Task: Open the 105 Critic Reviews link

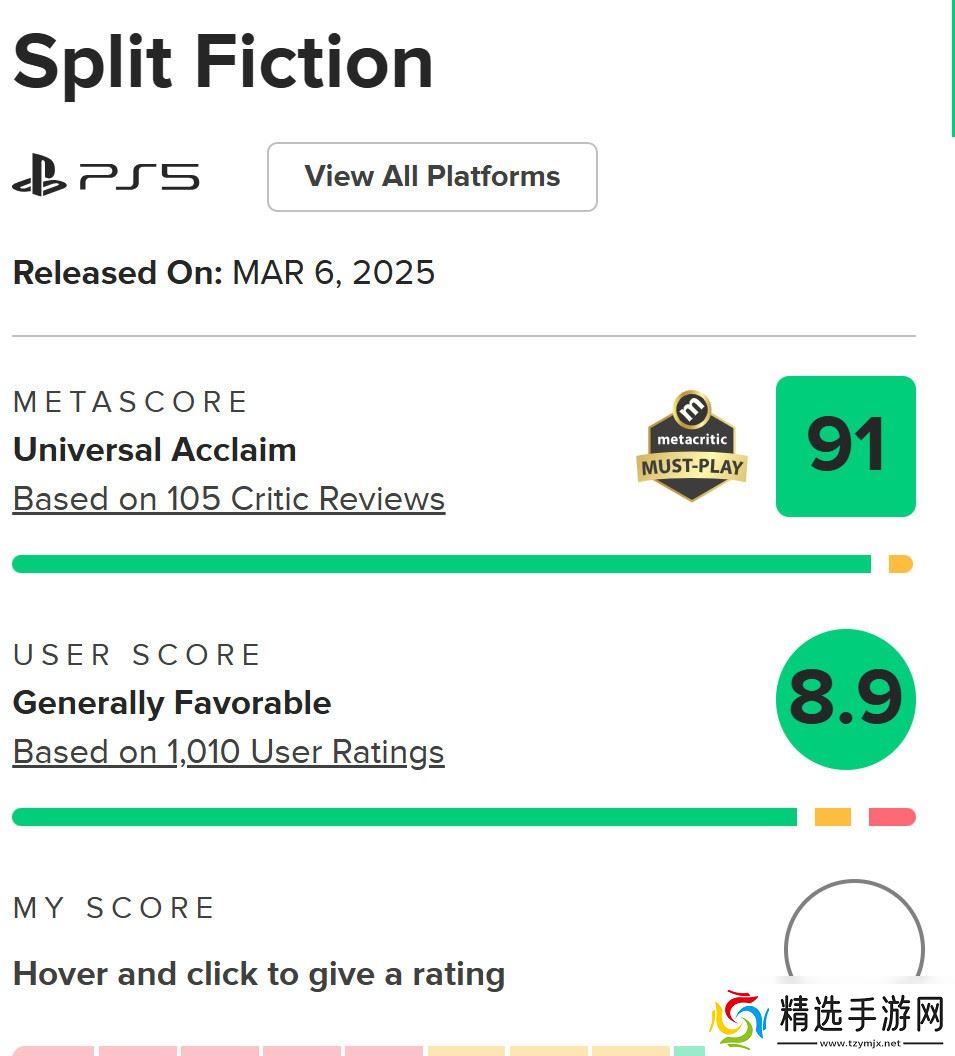Action: (228, 499)
